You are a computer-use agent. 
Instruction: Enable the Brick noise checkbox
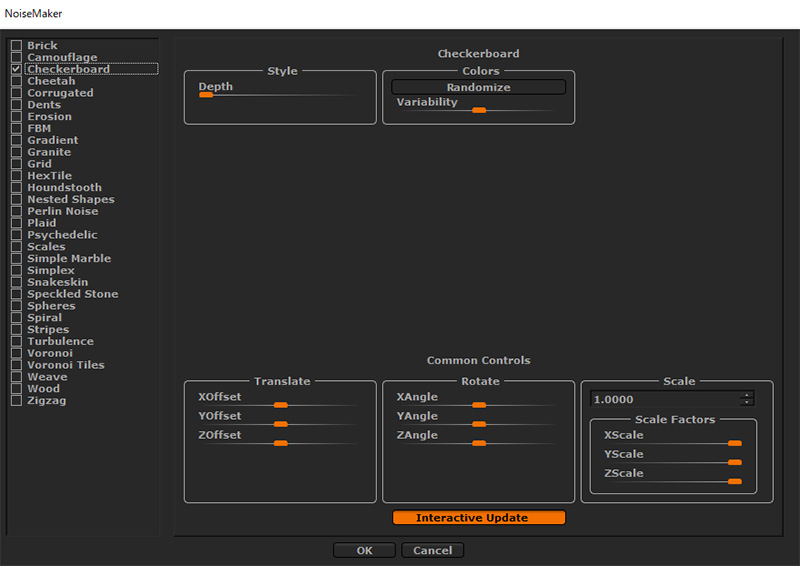point(16,46)
